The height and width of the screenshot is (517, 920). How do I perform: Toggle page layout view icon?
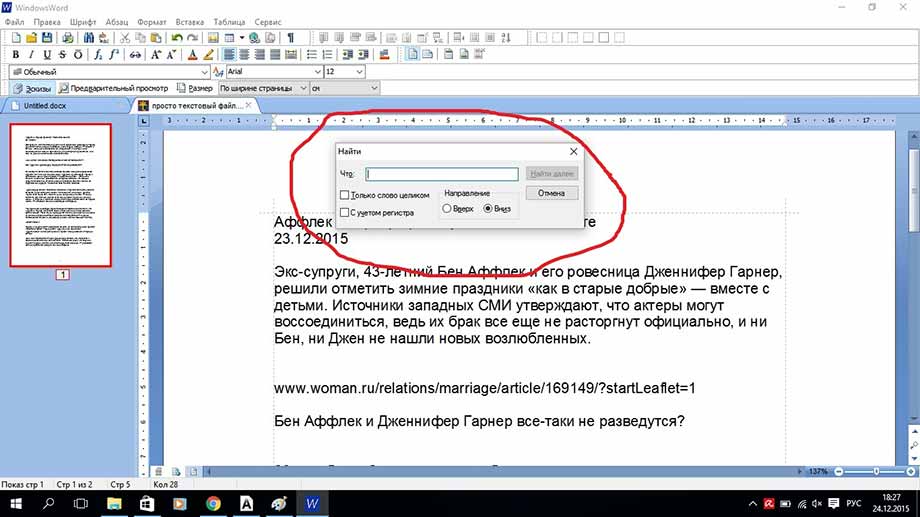pos(412,55)
